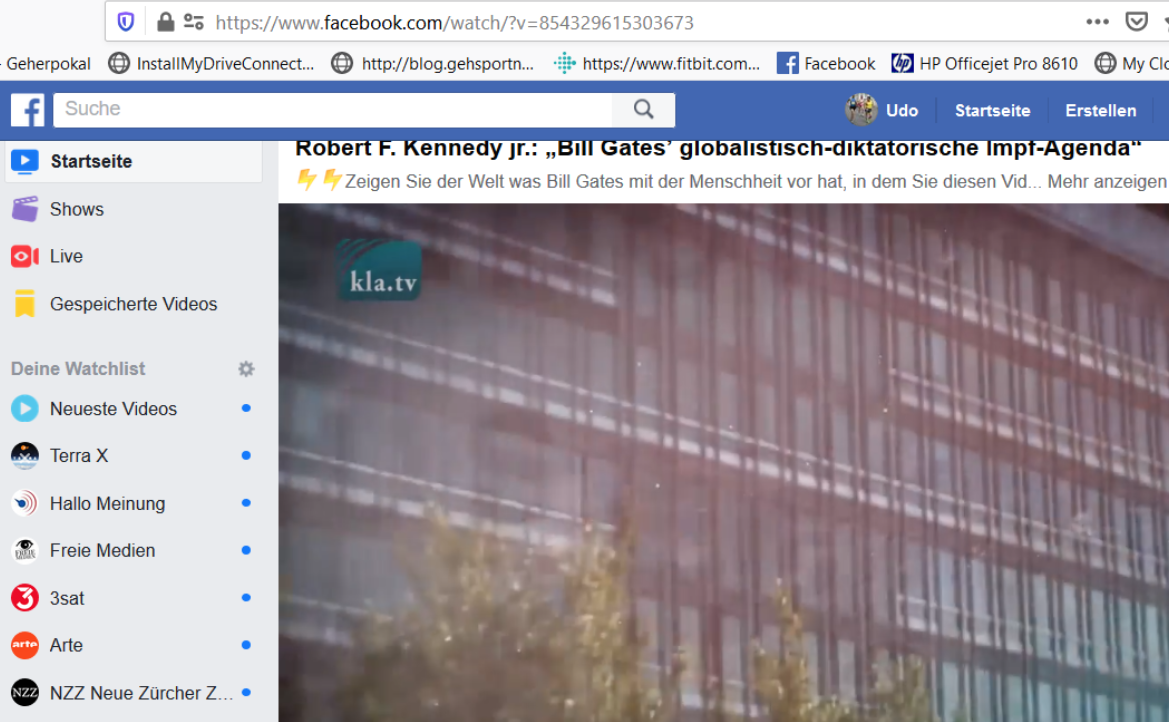Open the fitbit.com bookmark
Viewport: 1169px width, 722px height.
tap(657, 63)
